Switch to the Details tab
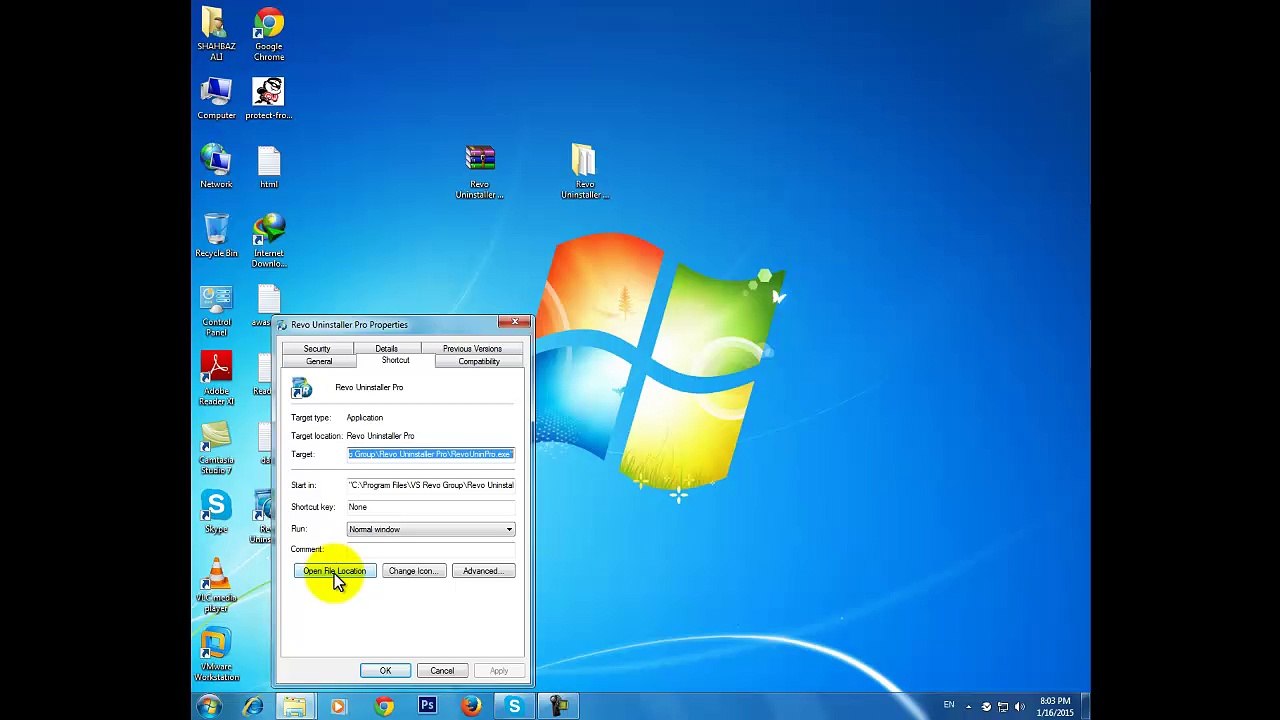This screenshot has width=1280, height=720. (x=386, y=348)
